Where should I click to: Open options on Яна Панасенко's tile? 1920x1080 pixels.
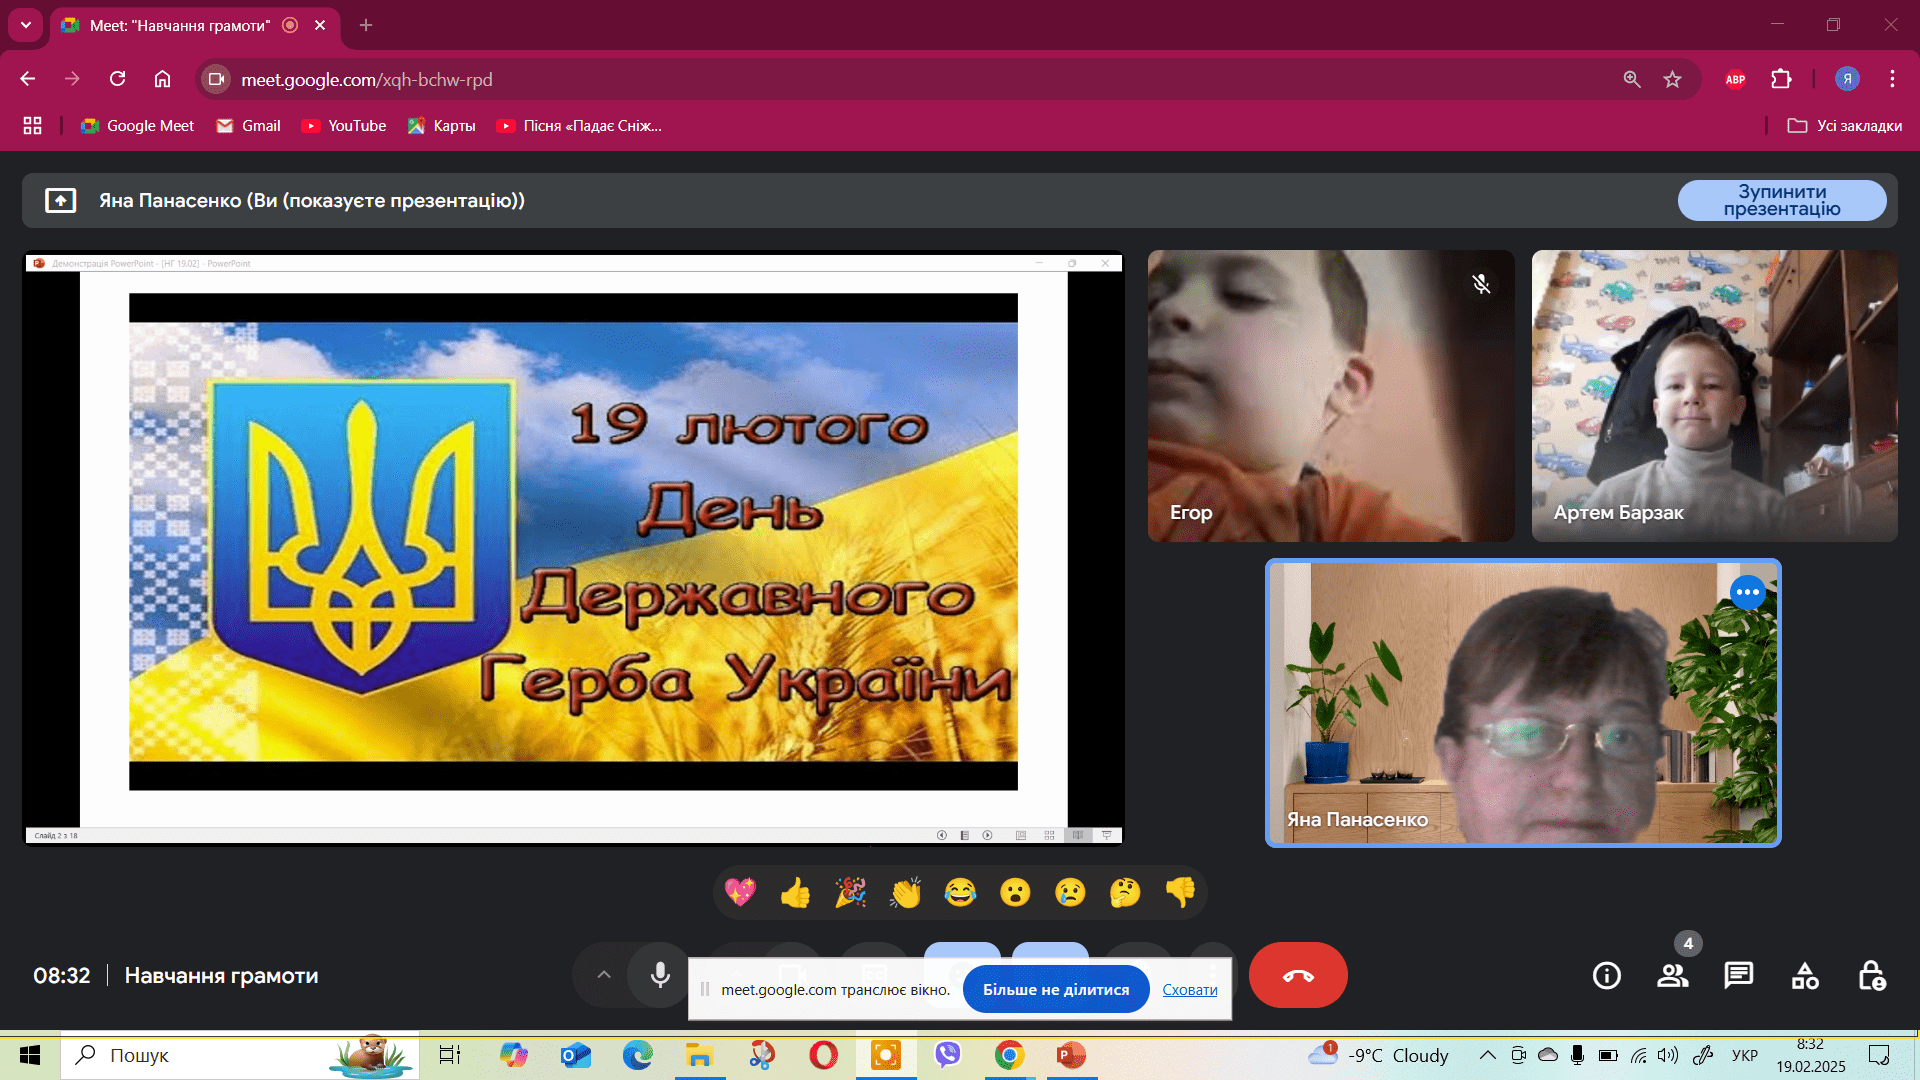[x=1747, y=592]
